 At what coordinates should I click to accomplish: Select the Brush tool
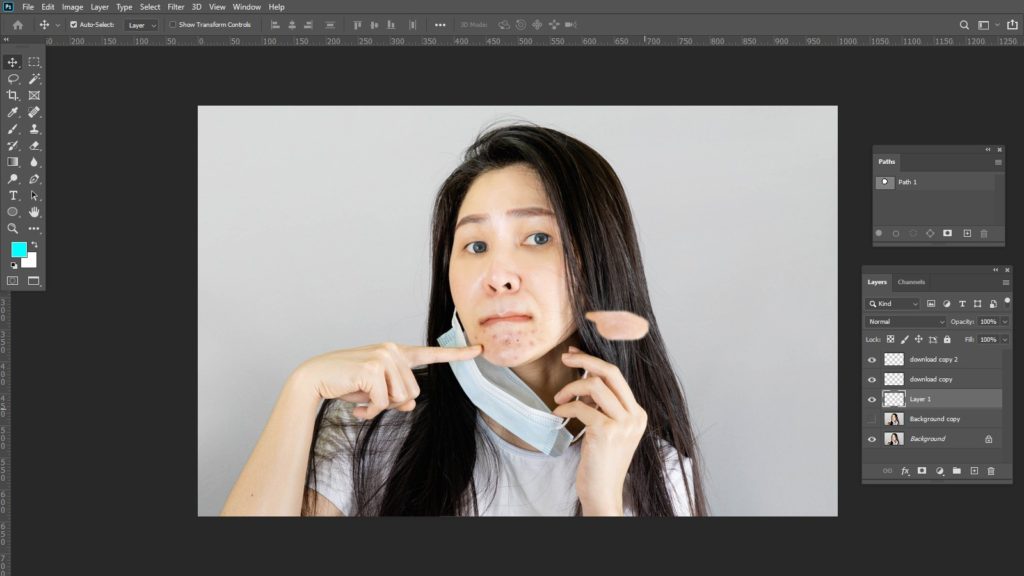click(12, 129)
